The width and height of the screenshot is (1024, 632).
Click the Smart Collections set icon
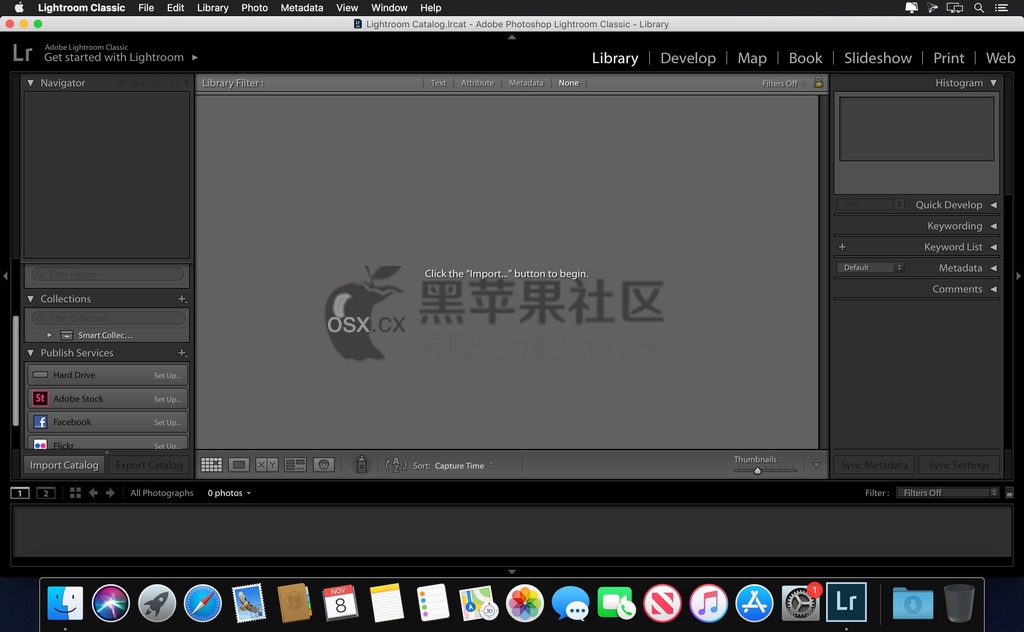coord(67,335)
